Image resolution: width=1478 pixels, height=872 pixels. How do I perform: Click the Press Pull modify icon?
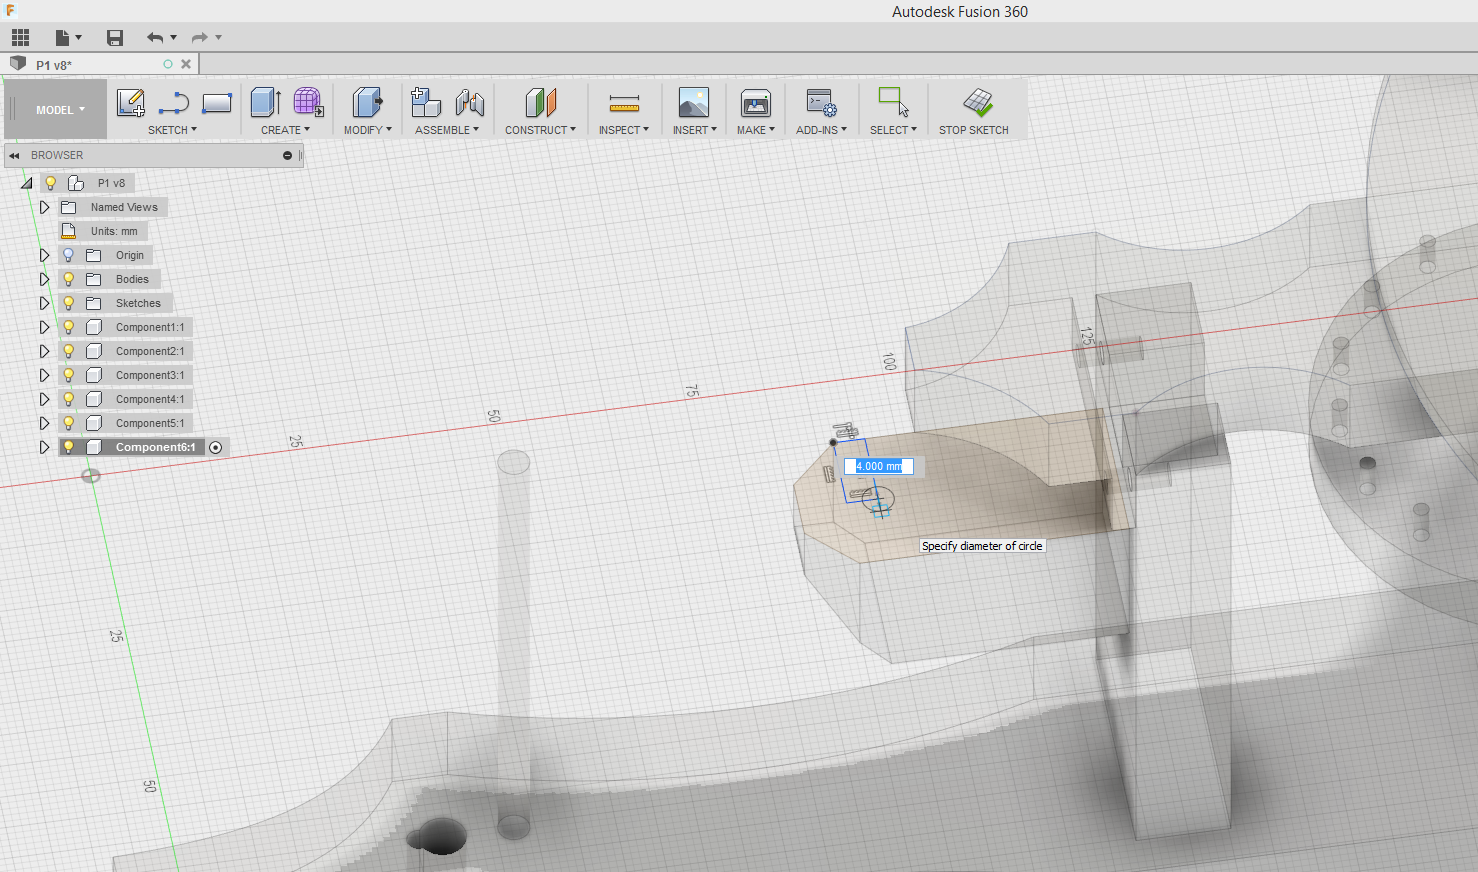click(x=367, y=102)
